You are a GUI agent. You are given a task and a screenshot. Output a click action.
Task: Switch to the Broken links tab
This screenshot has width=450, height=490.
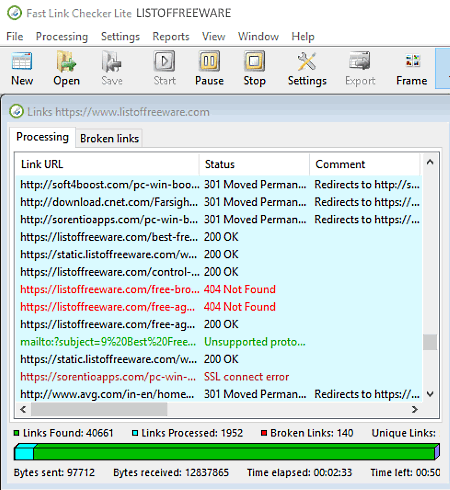point(109,138)
